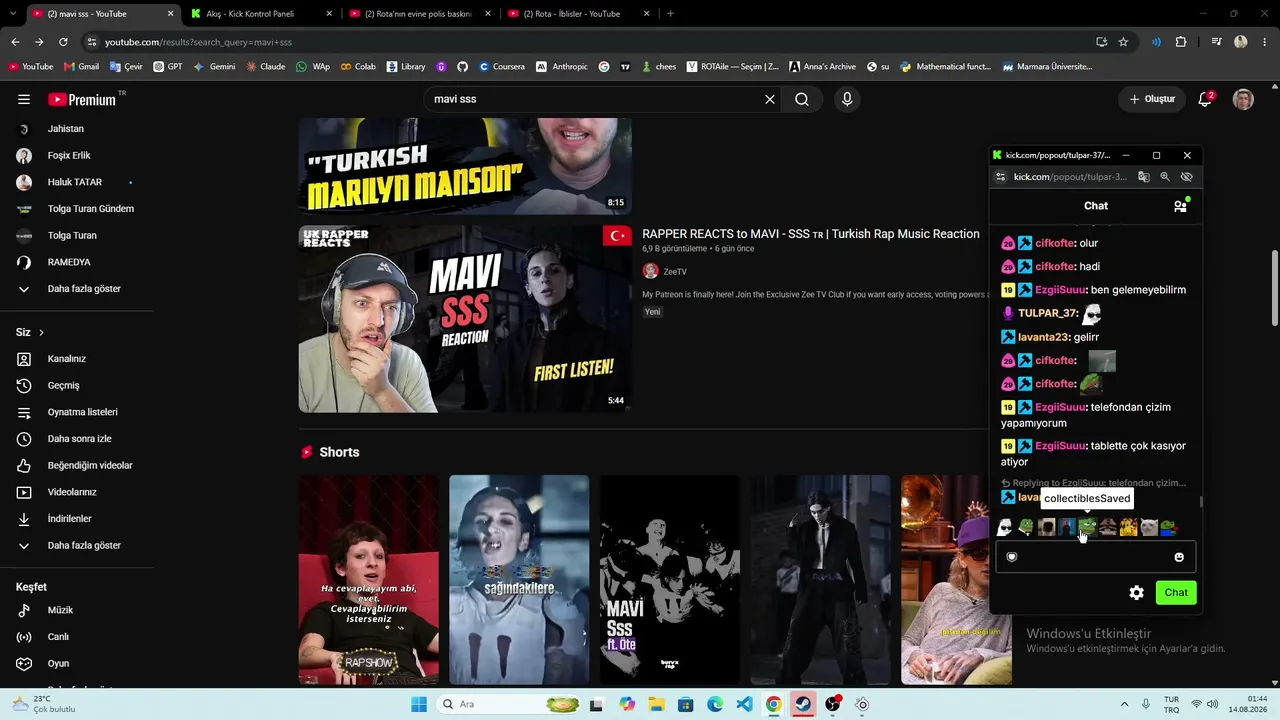Screen dimensions: 1280x720
Task: Open YouTube notifications bell
Action: pos(1205,100)
